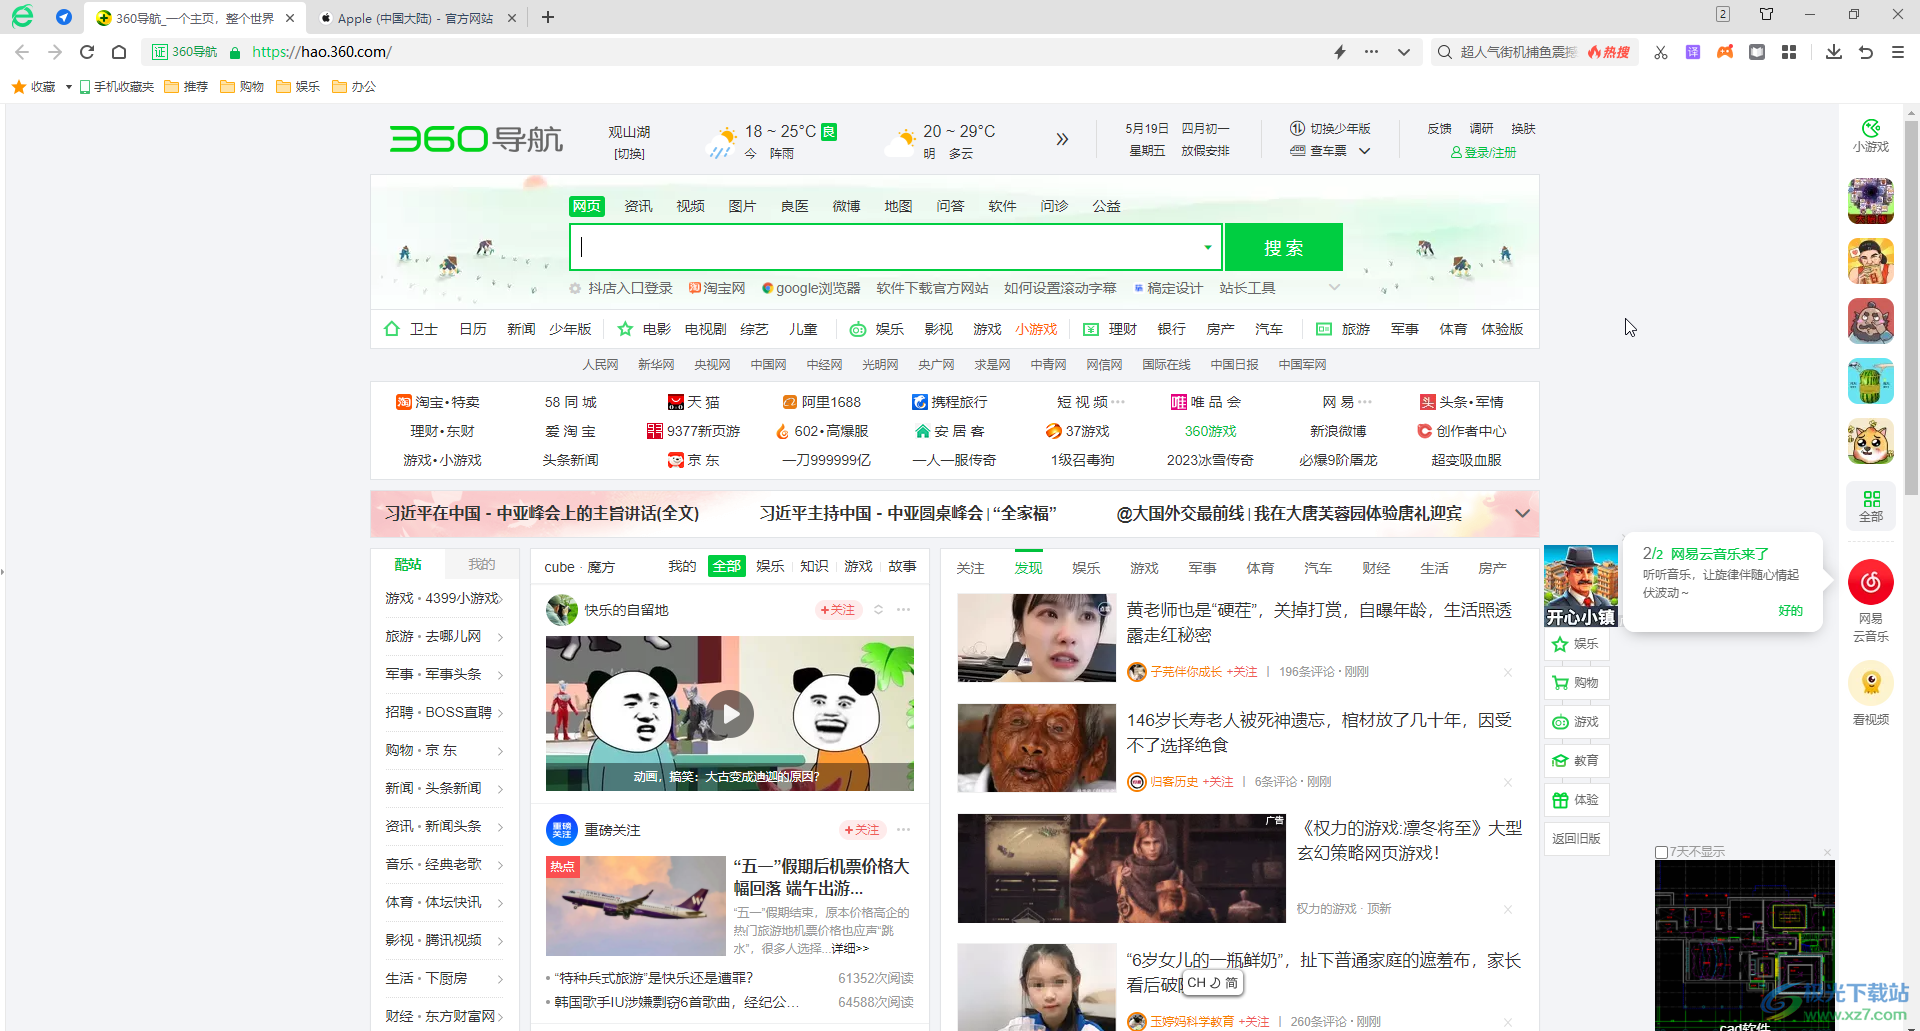Check the 7天不显示 checkbox
This screenshot has height=1031, width=1920.
coord(1661,852)
